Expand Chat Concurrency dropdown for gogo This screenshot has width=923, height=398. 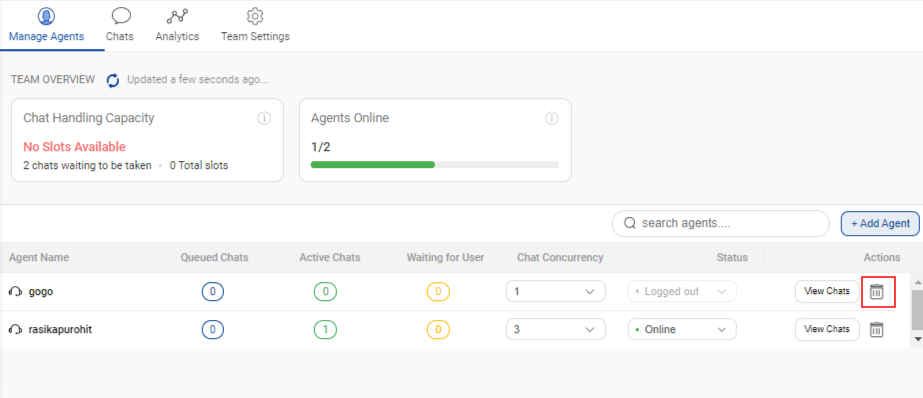(x=556, y=291)
